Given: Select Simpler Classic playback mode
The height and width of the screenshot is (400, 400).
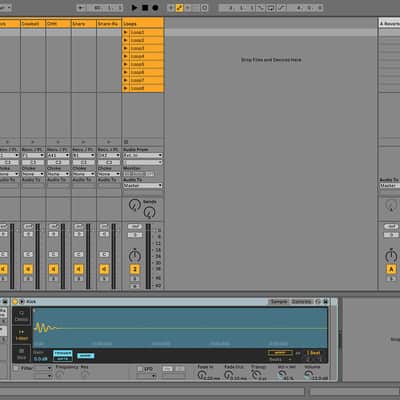Looking at the screenshot, I should (21, 316).
